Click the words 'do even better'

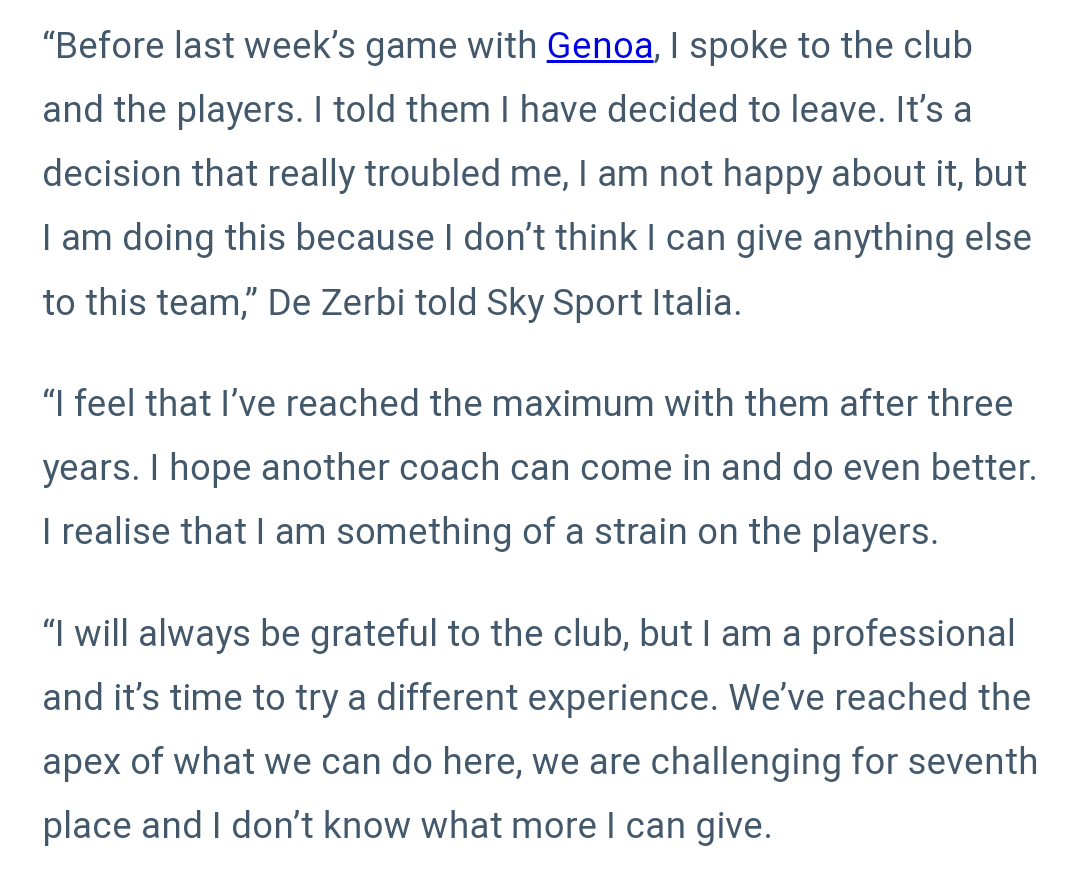914,468
